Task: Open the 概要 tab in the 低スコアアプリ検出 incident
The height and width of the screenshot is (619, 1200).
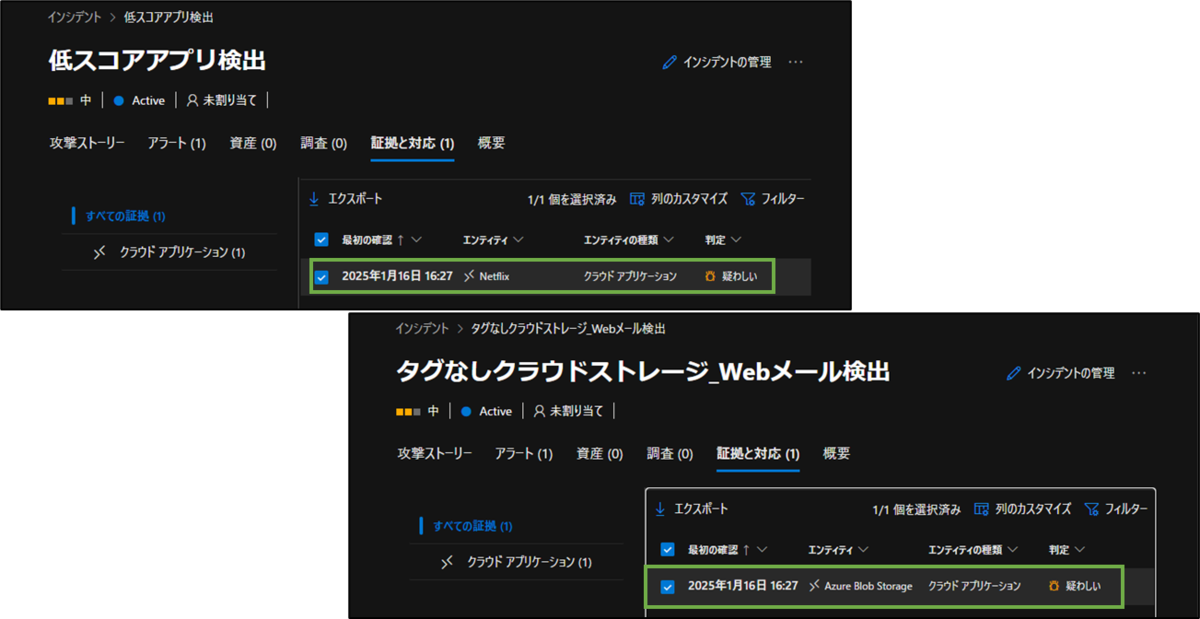Action: pyautogui.click(x=491, y=143)
